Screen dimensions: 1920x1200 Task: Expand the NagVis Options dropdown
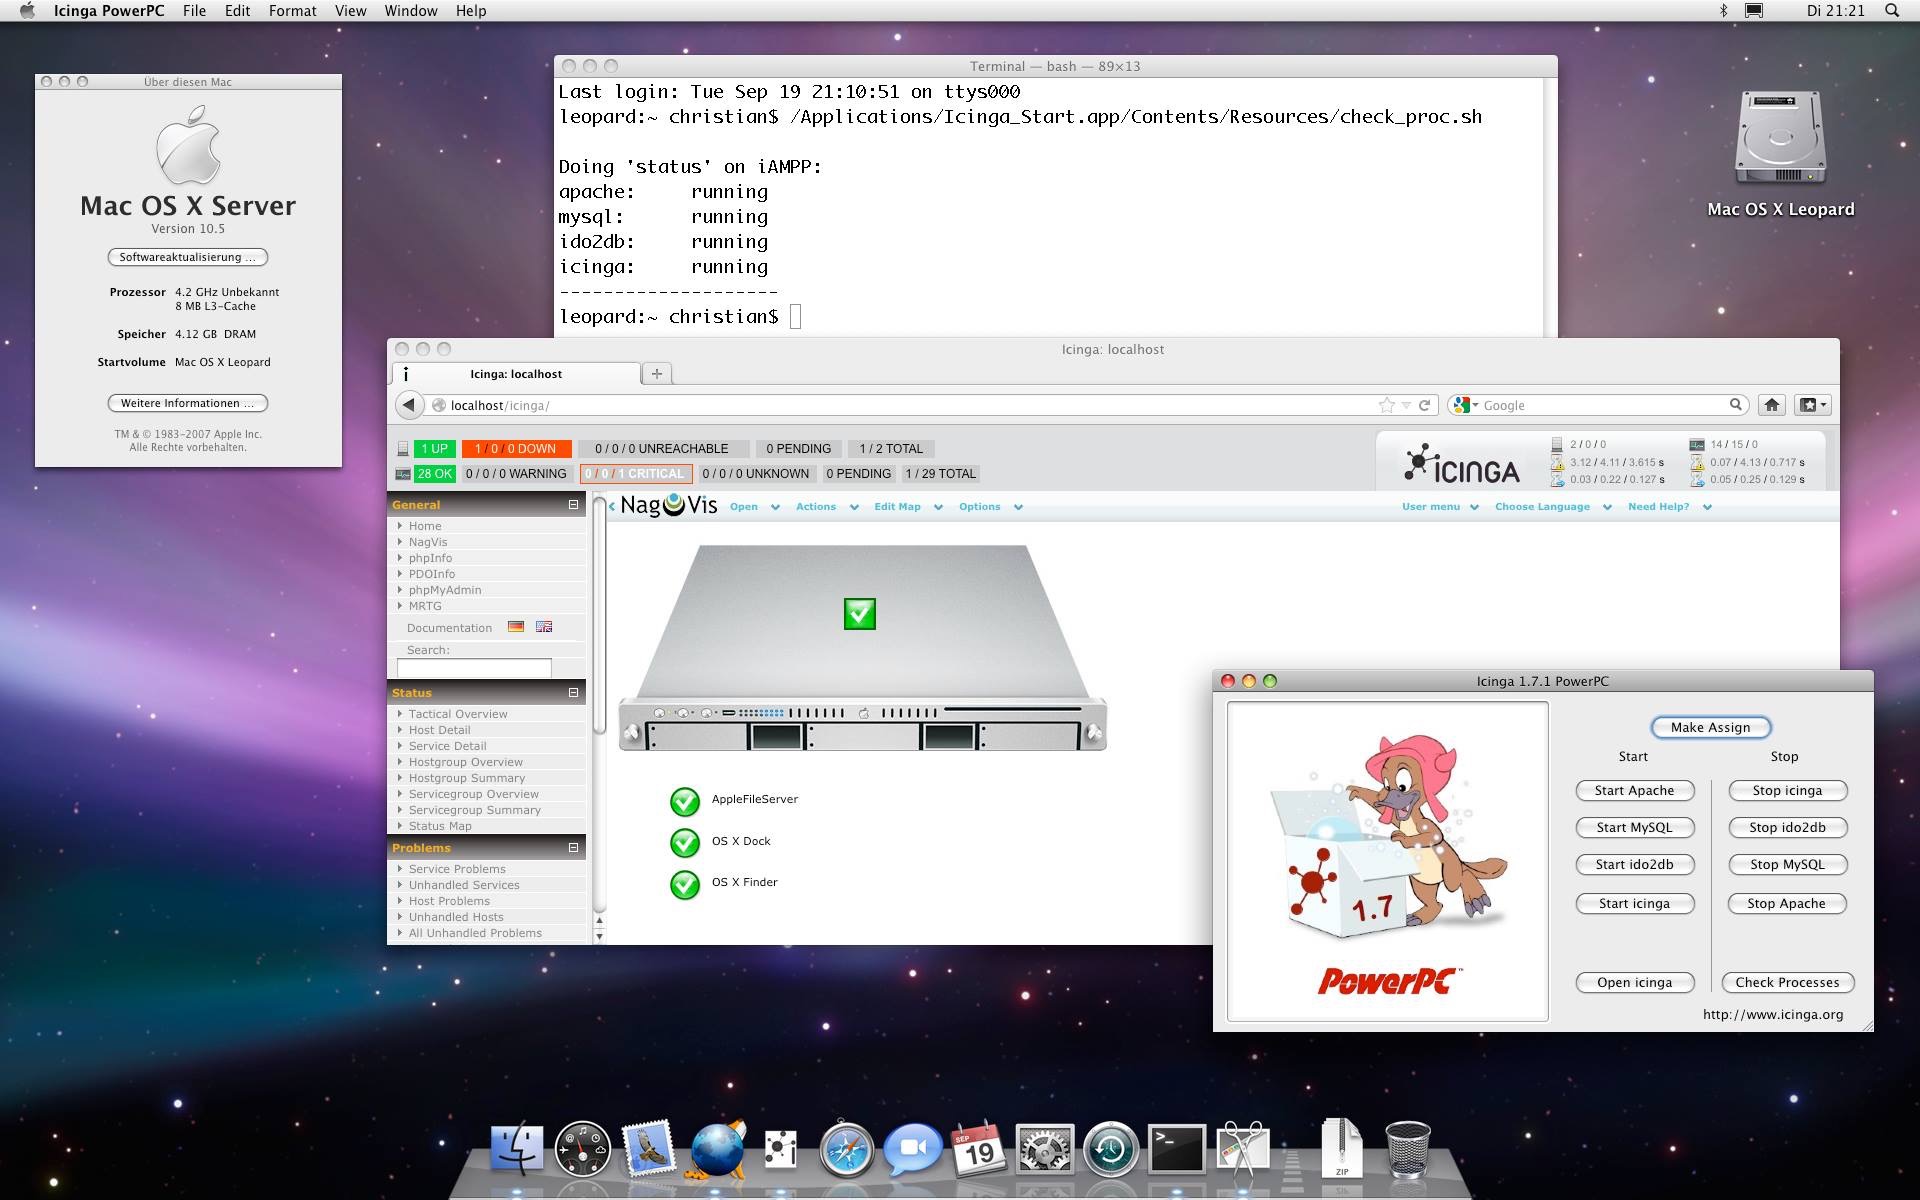pos(990,507)
